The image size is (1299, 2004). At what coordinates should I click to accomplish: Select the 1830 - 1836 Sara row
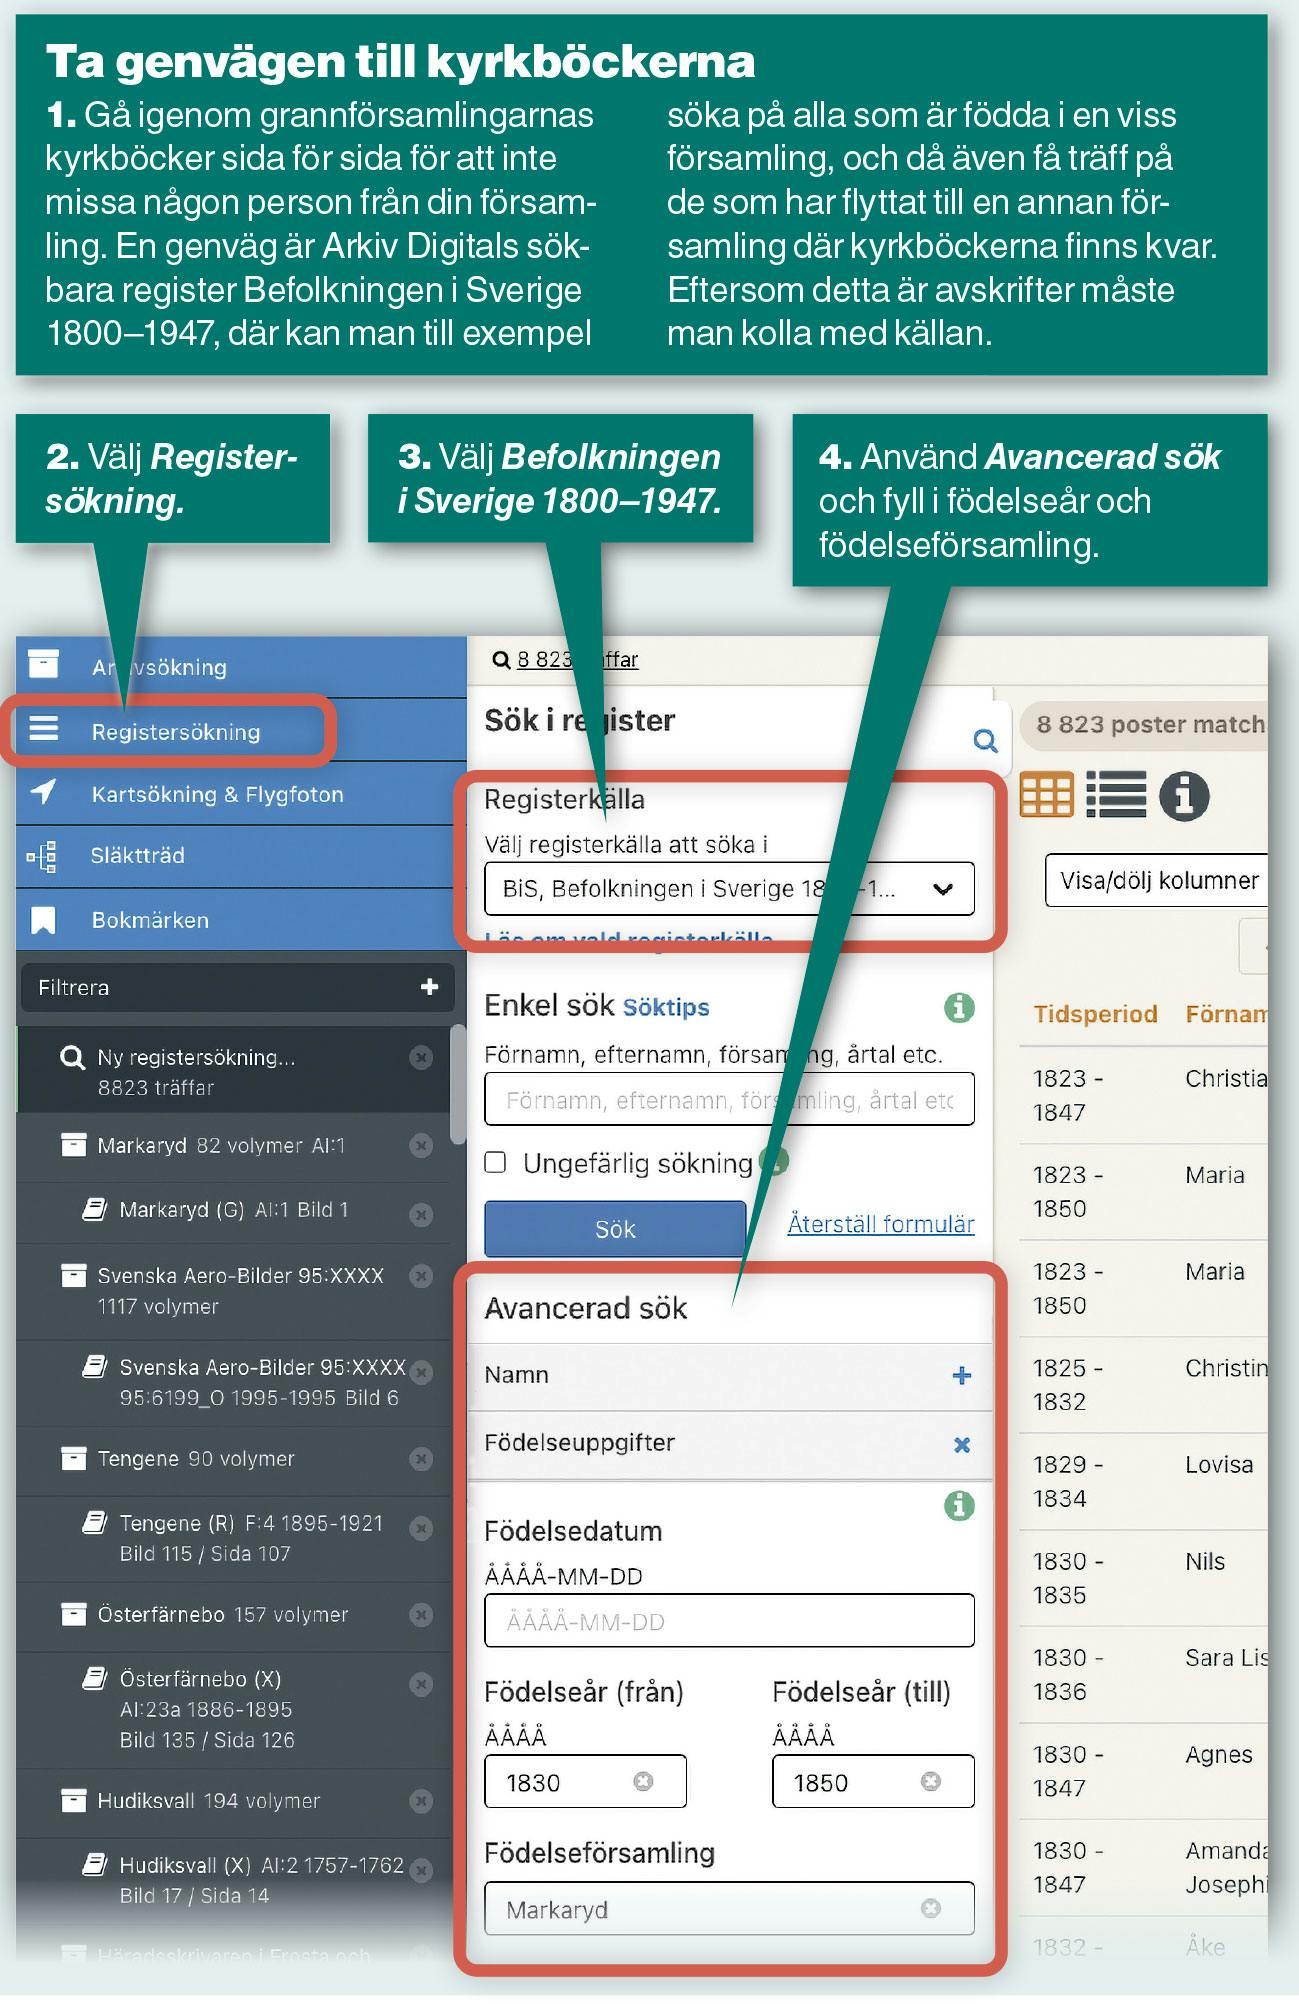tap(1144, 1675)
